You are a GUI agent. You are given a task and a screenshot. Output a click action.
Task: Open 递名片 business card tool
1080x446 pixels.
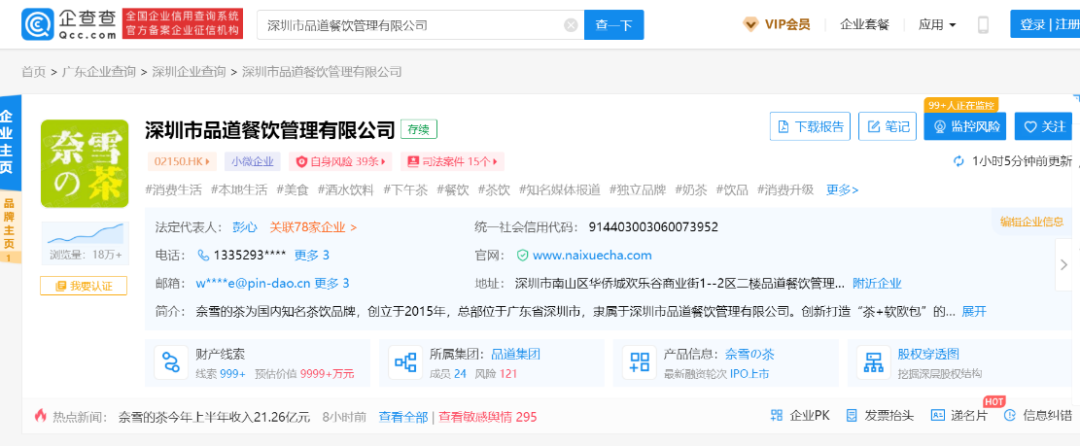[959, 416]
